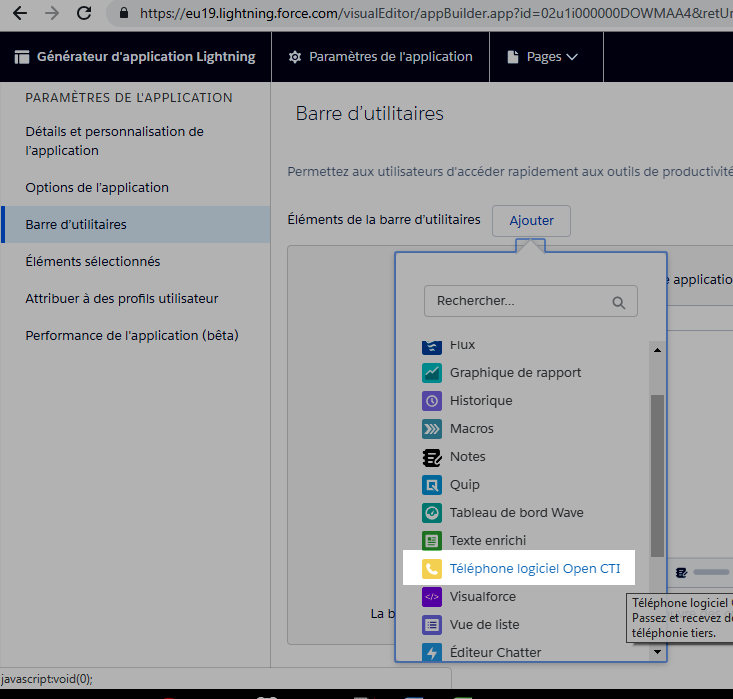The width and height of the screenshot is (733, 699).
Task: Click the search magnifier icon in Rechercher
Action: (x=618, y=303)
